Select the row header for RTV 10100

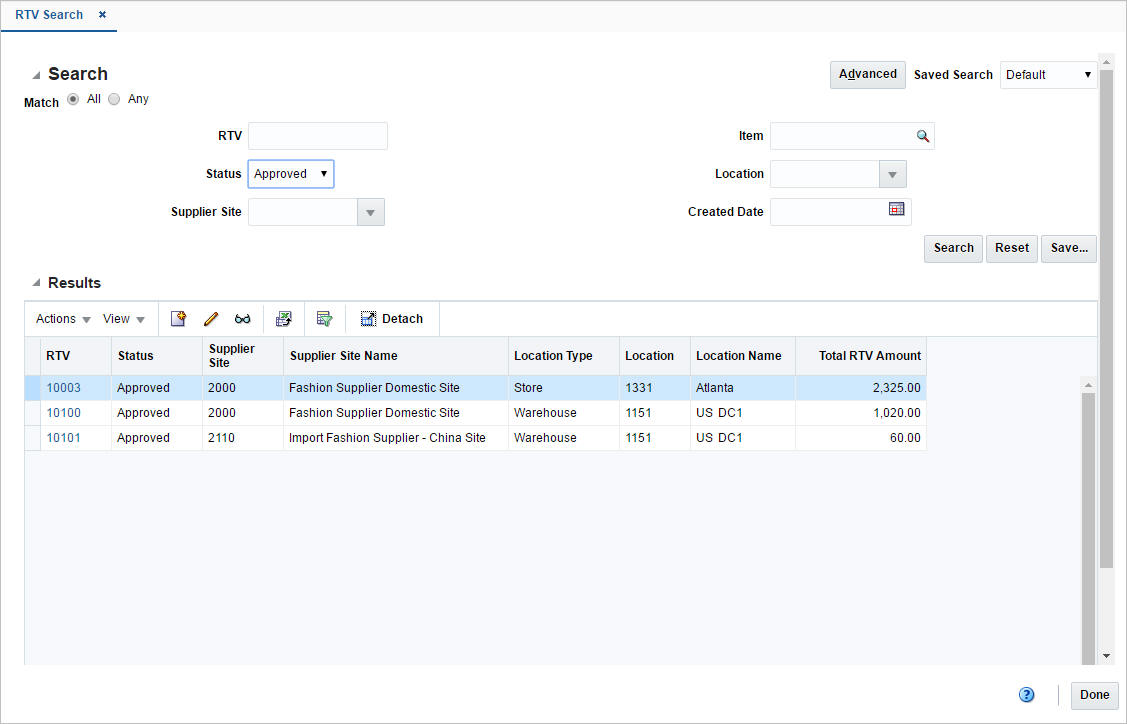(32, 413)
